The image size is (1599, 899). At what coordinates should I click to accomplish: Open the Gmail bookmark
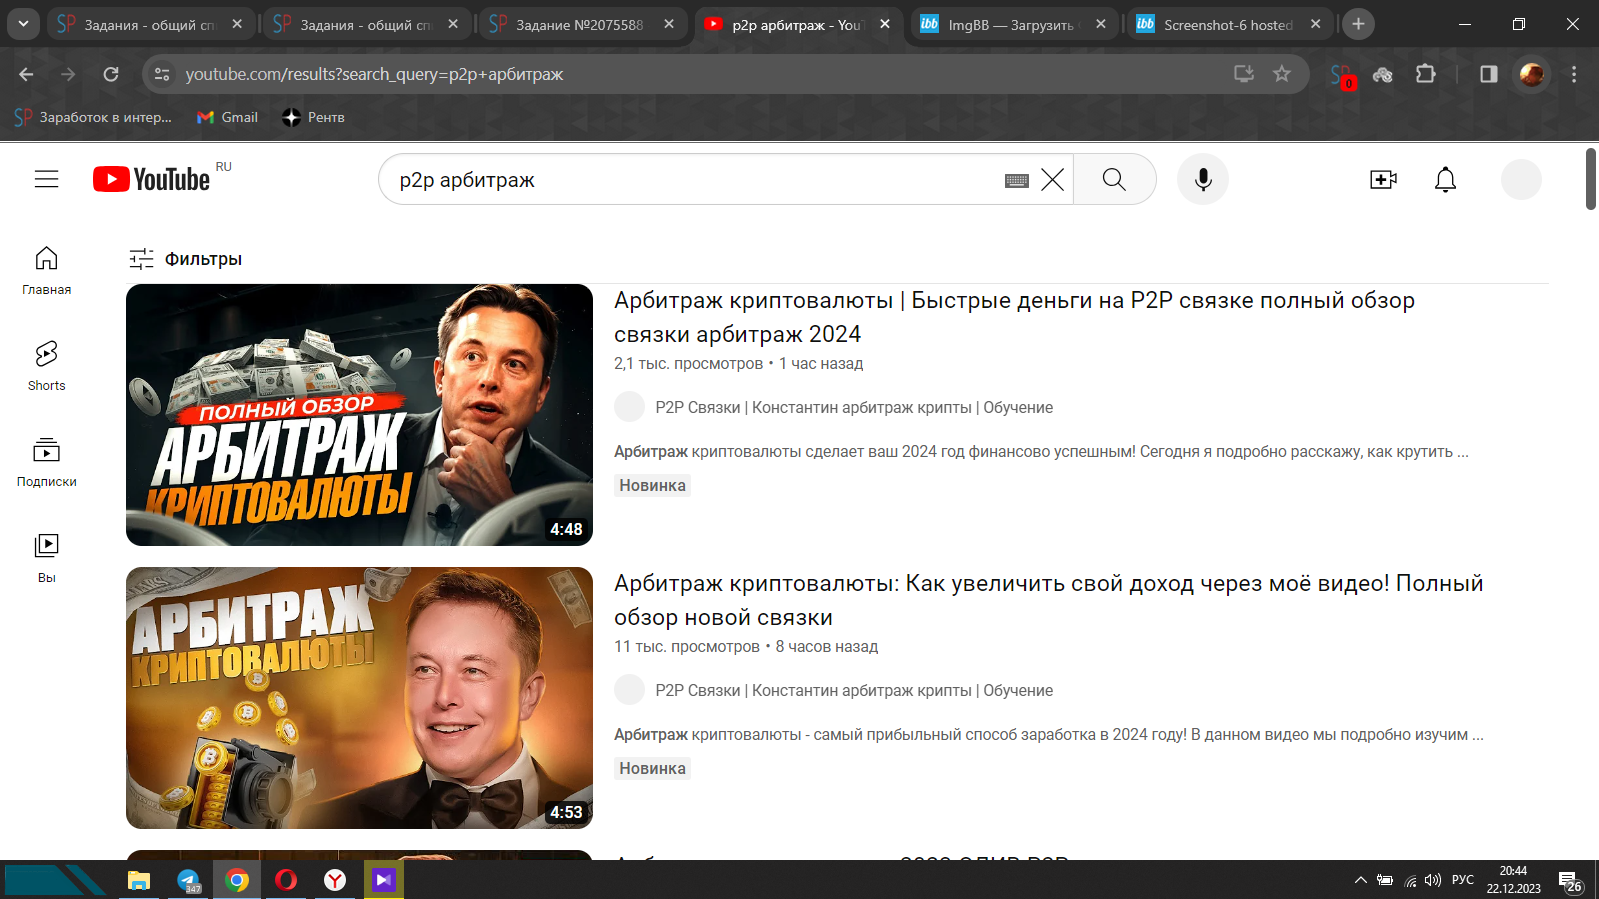point(228,117)
